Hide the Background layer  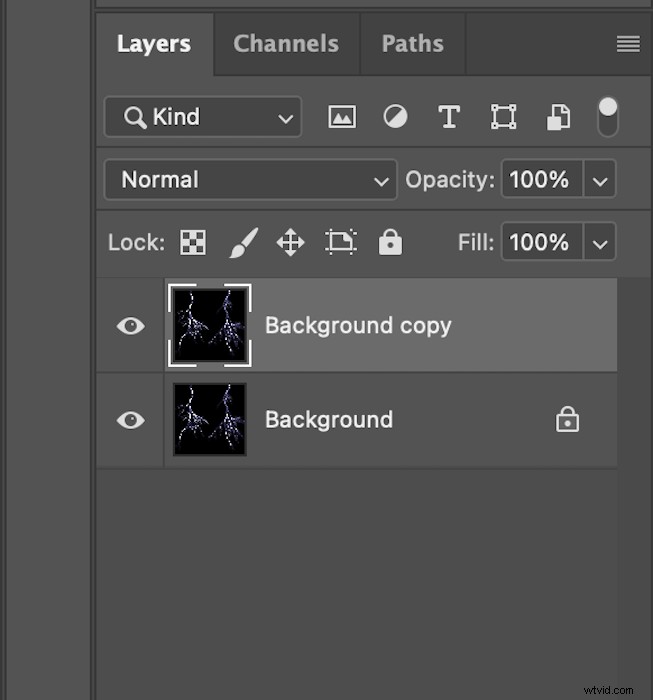131,420
